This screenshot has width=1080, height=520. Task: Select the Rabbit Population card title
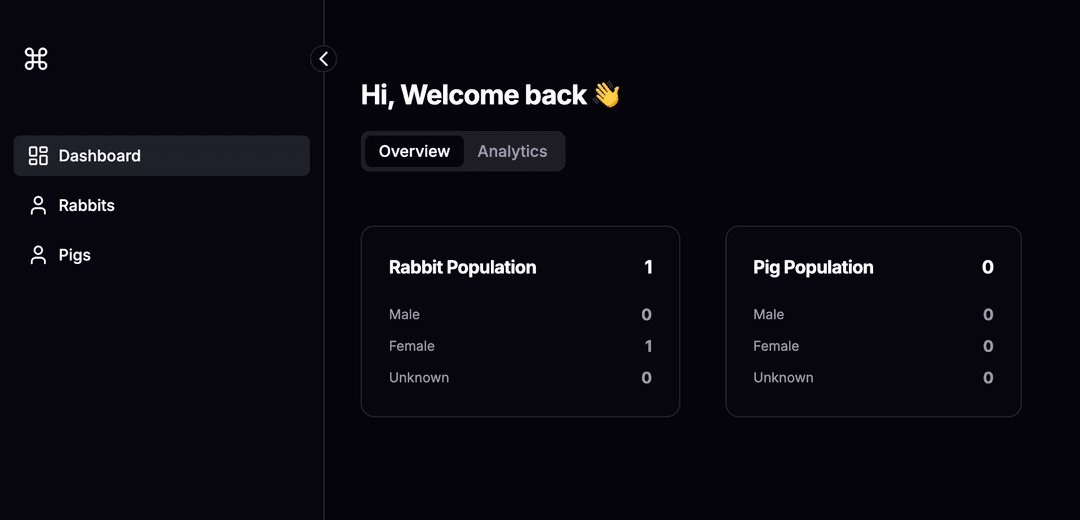463,267
